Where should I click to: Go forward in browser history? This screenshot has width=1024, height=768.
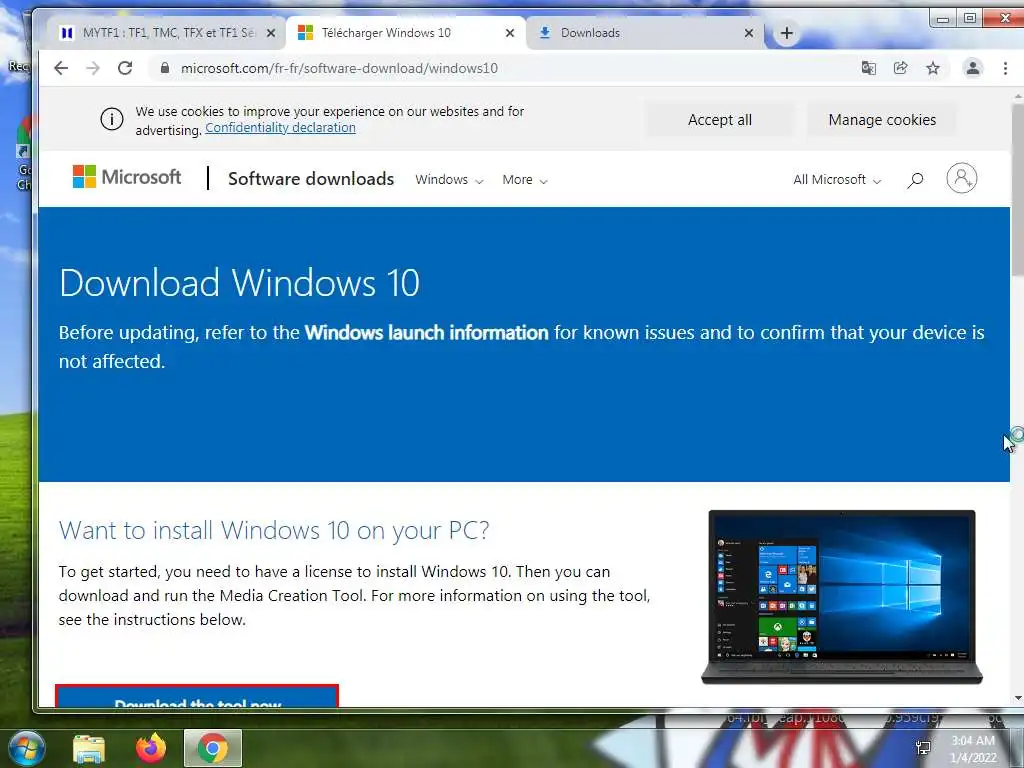(93, 68)
